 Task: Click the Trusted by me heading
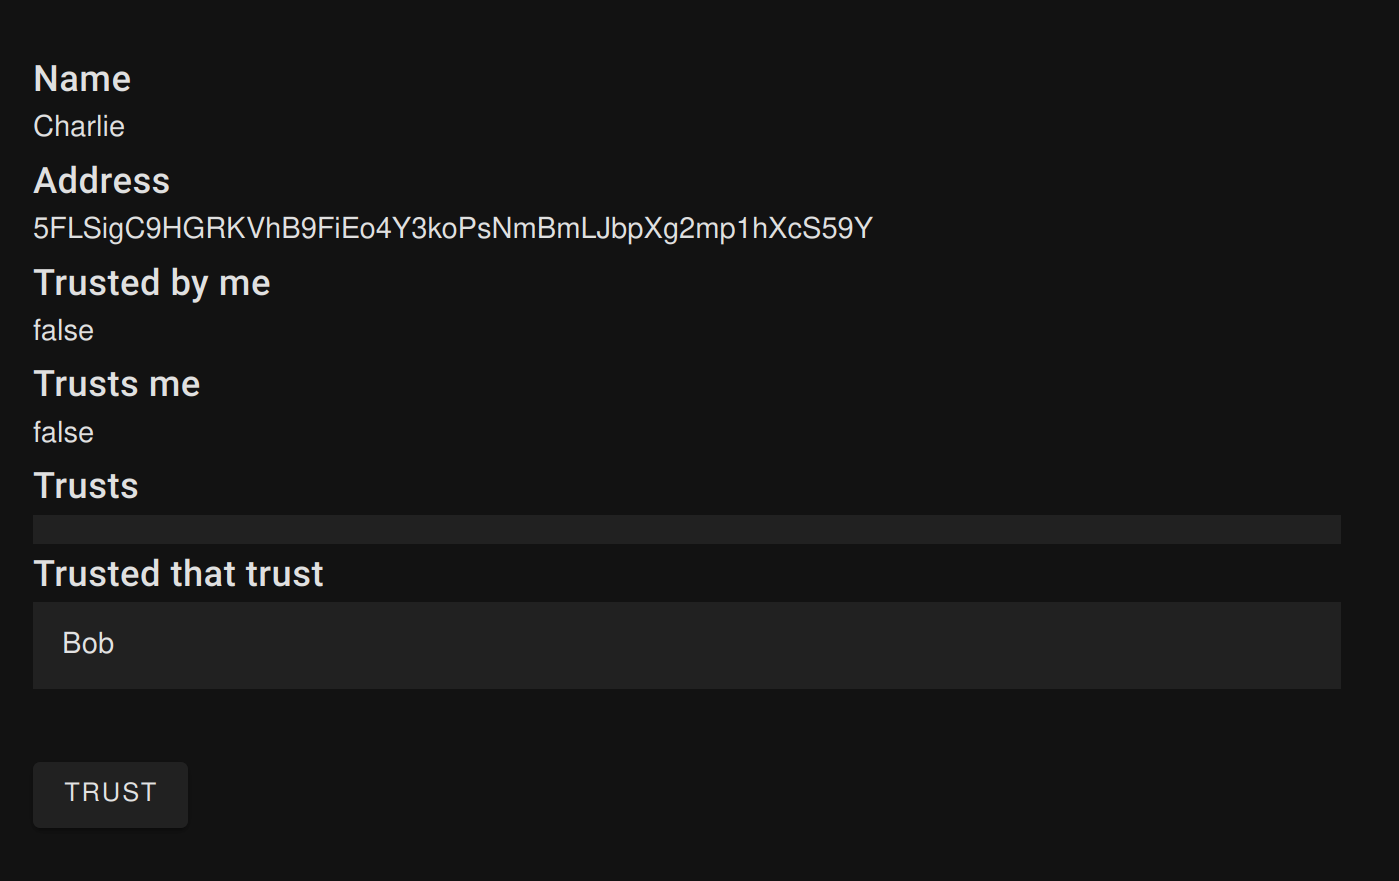(x=152, y=283)
